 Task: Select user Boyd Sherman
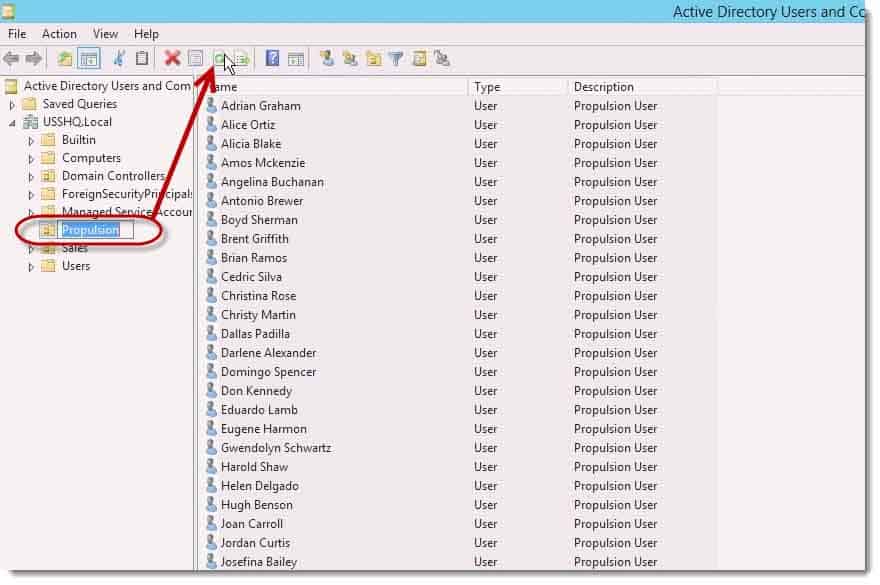(259, 220)
